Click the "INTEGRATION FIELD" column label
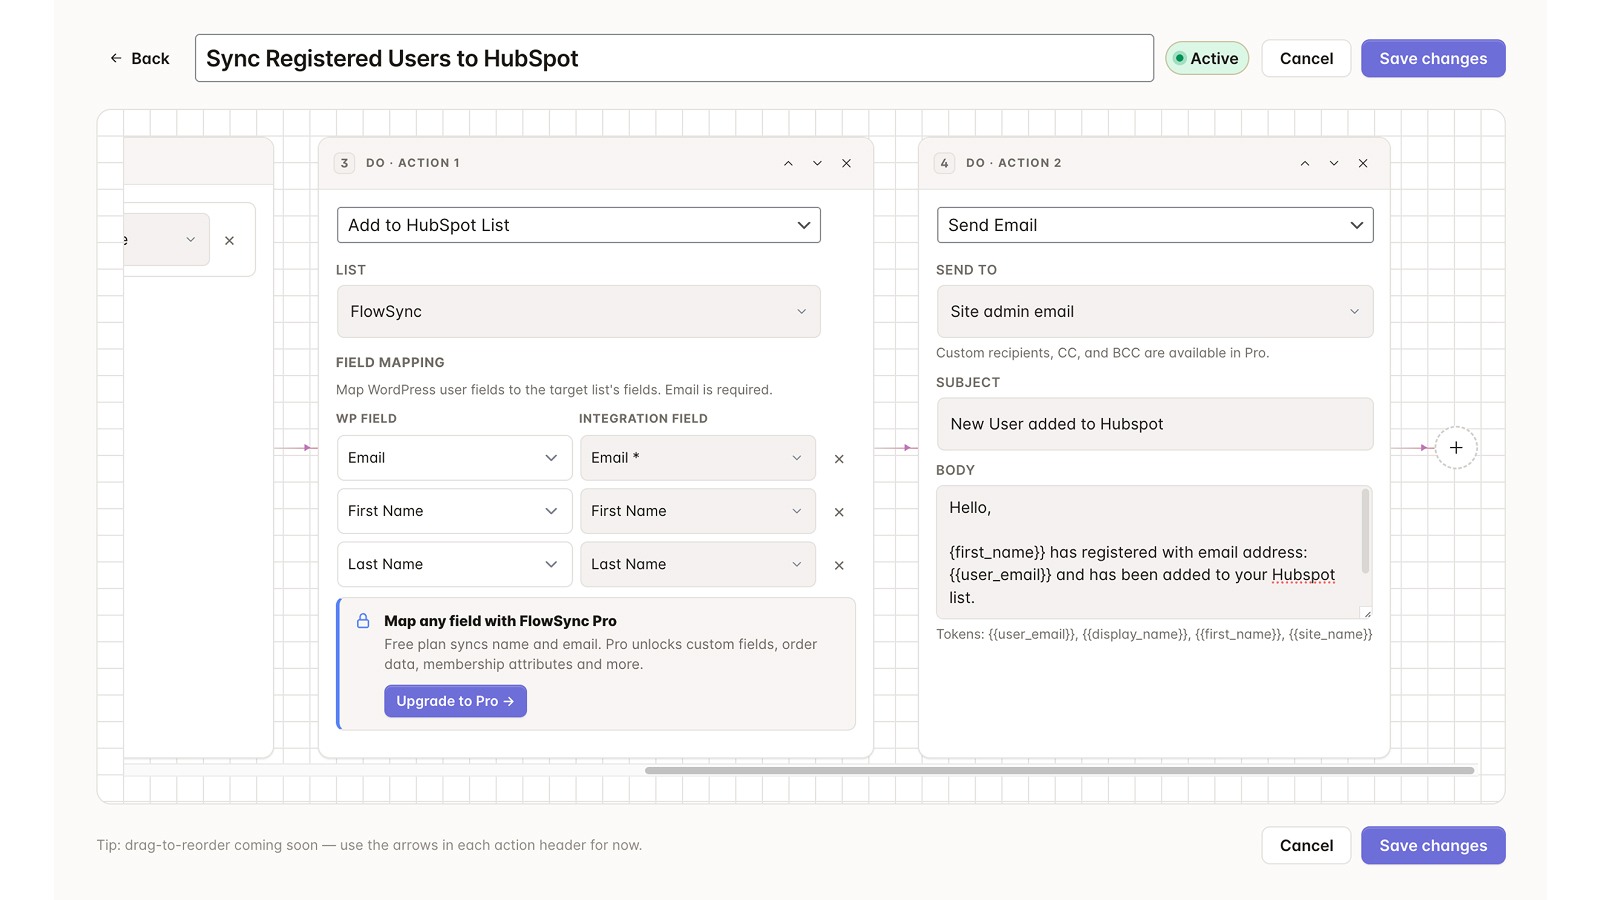Image resolution: width=1600 pixels, height=900 pixels. [643, 419]
